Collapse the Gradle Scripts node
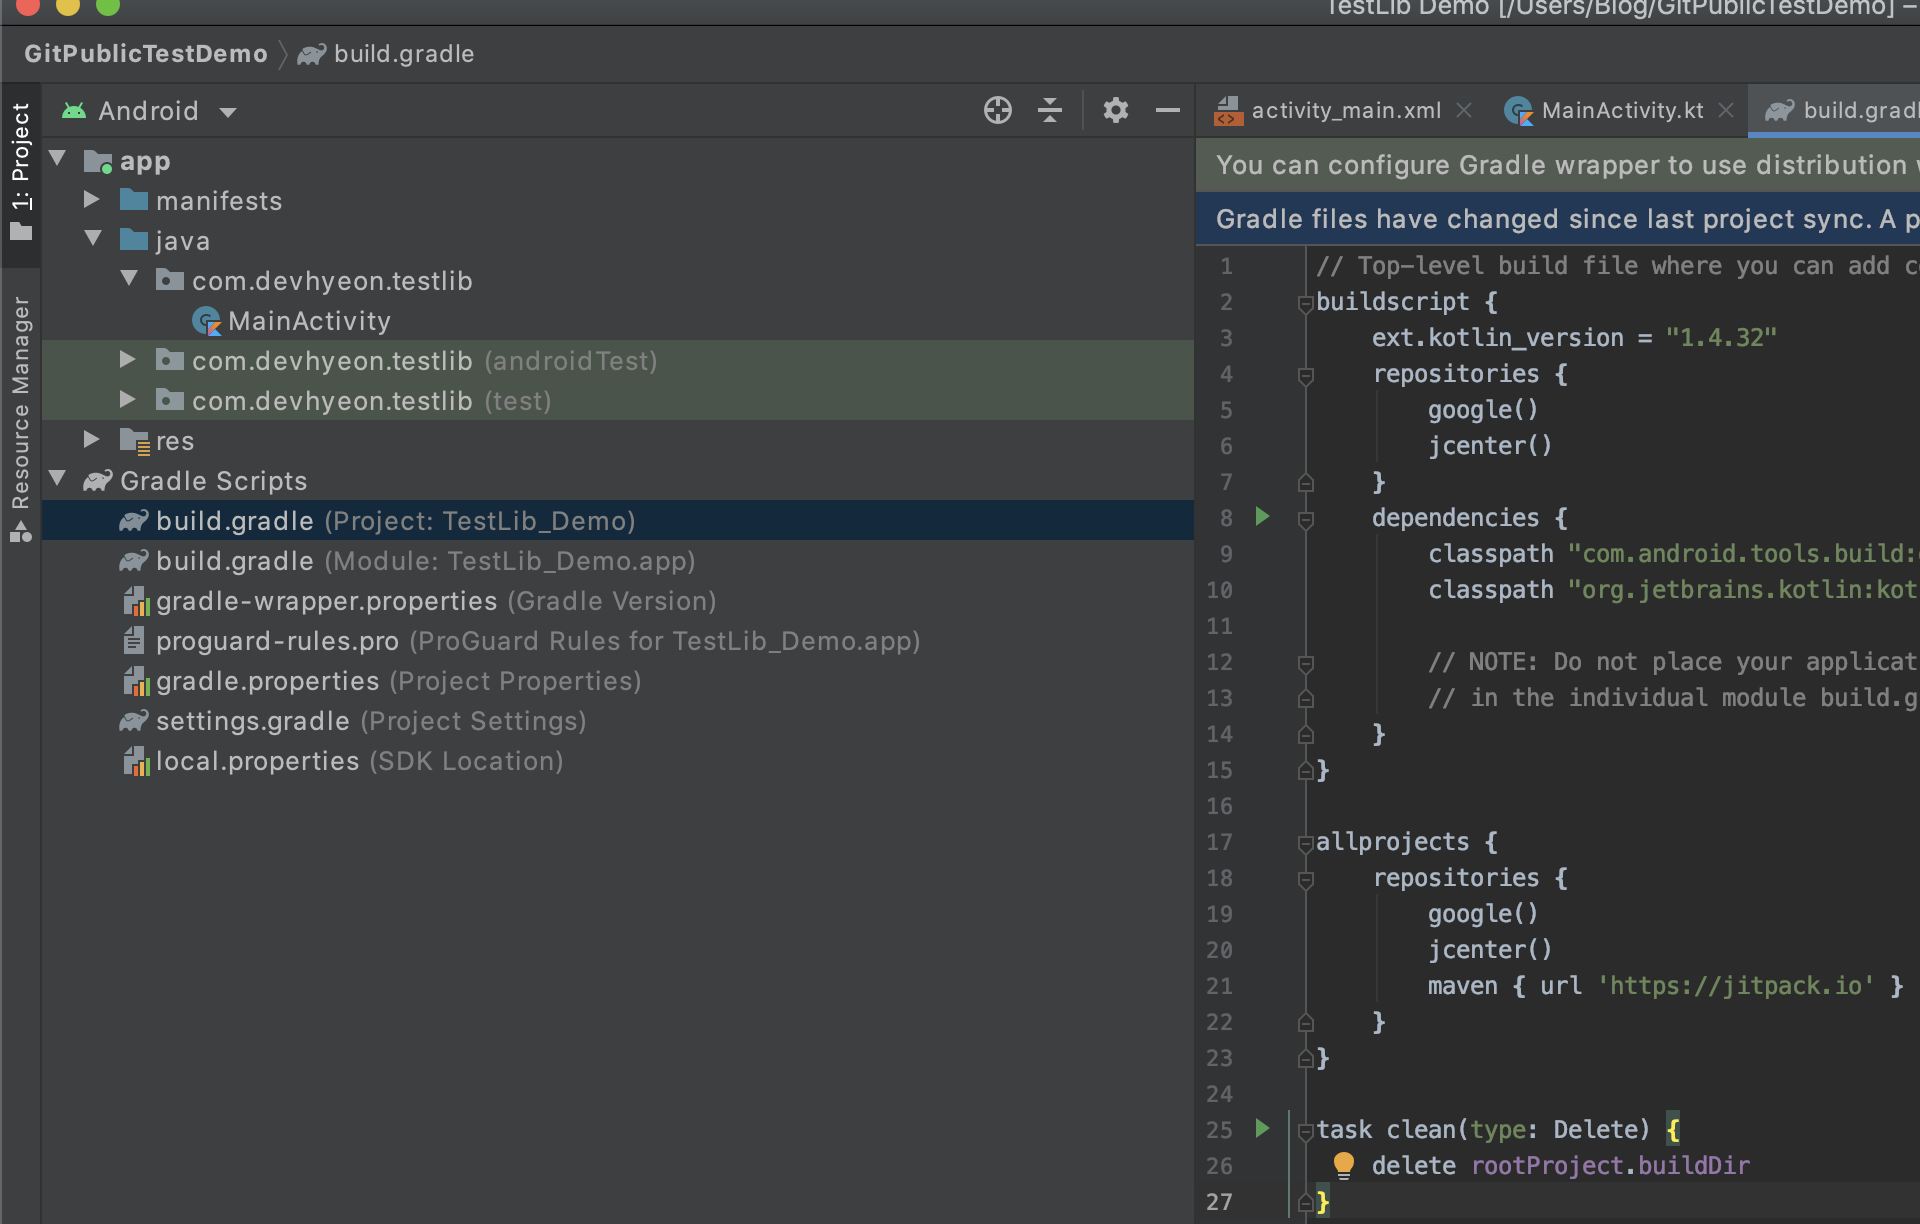This screenshot has width=1920, height=1224. [58, 480]
